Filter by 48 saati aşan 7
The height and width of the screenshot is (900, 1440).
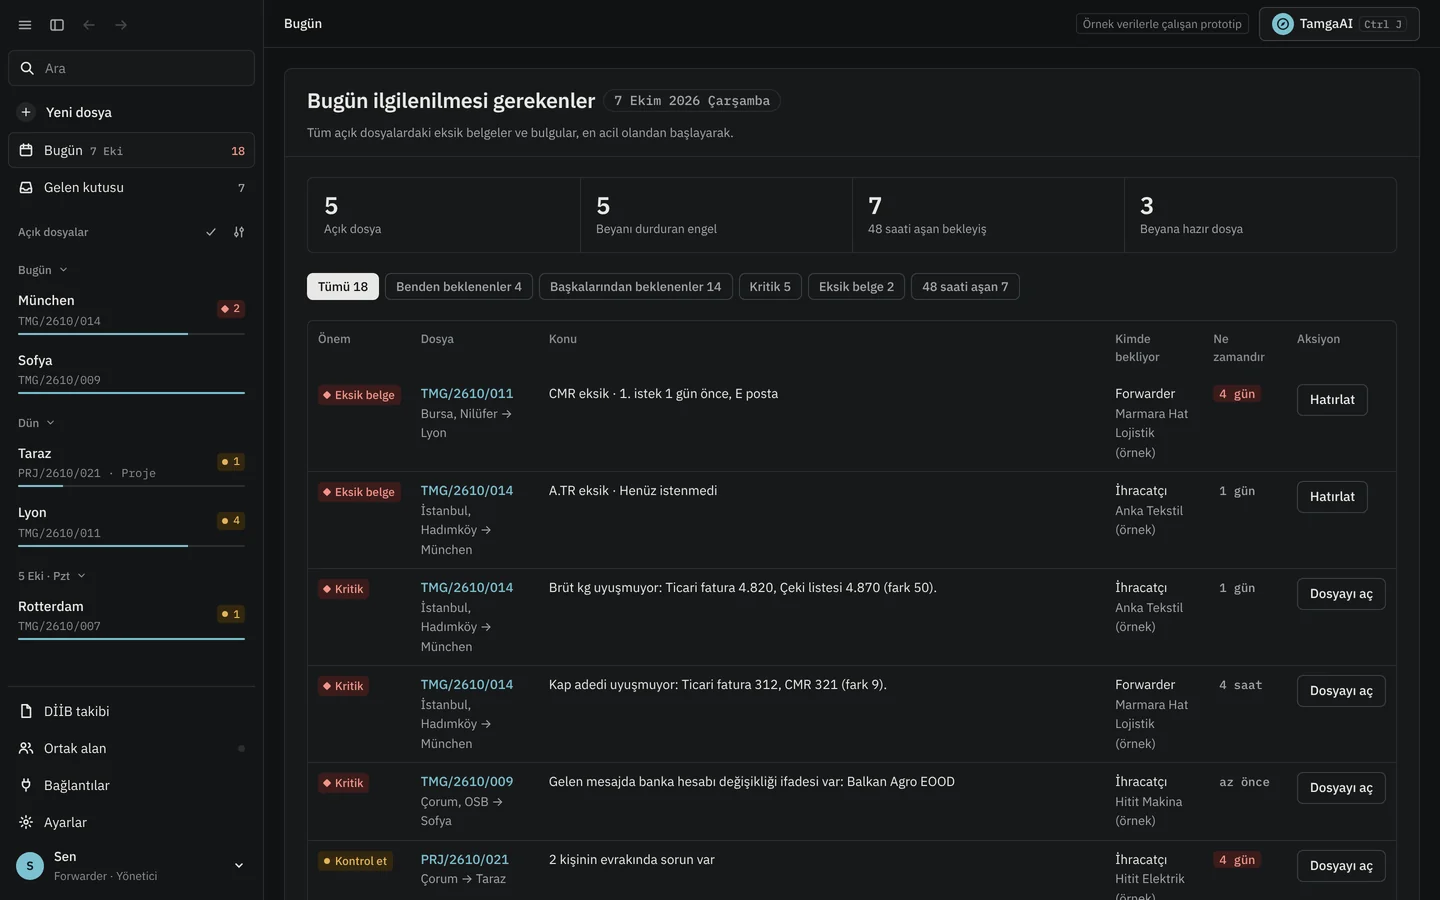965,287
